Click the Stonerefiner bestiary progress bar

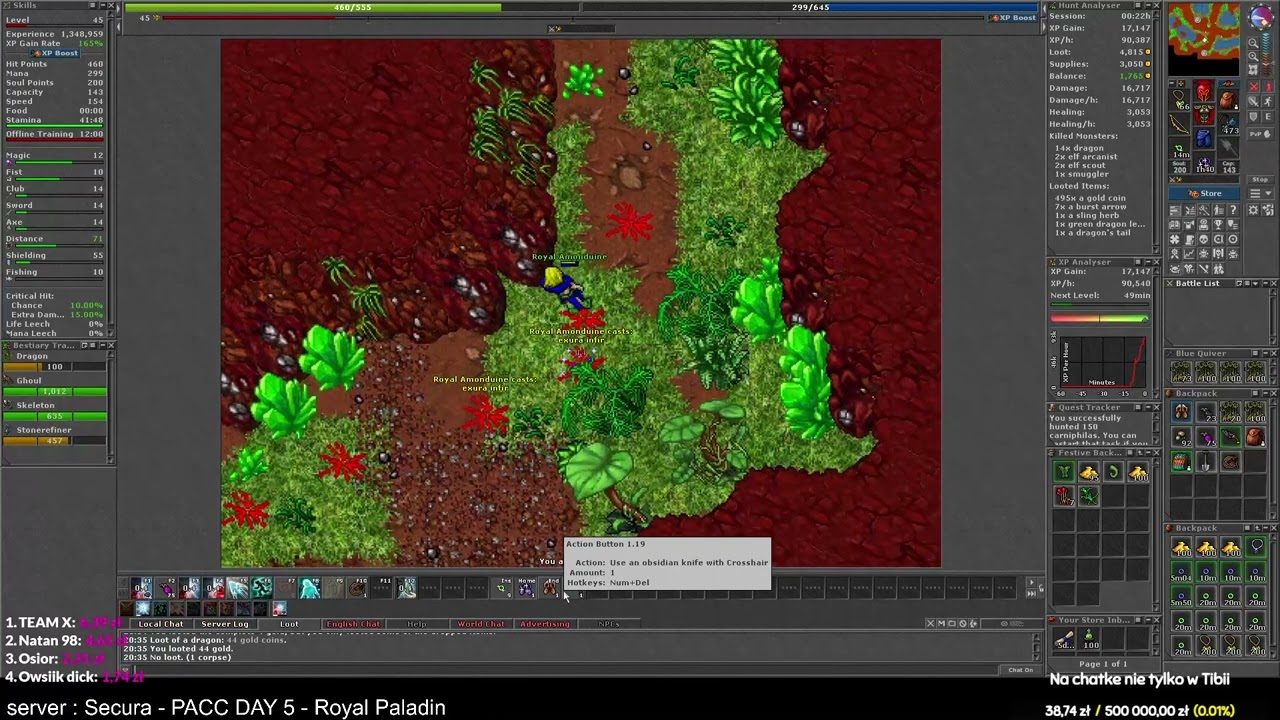[x=55, y=441]
